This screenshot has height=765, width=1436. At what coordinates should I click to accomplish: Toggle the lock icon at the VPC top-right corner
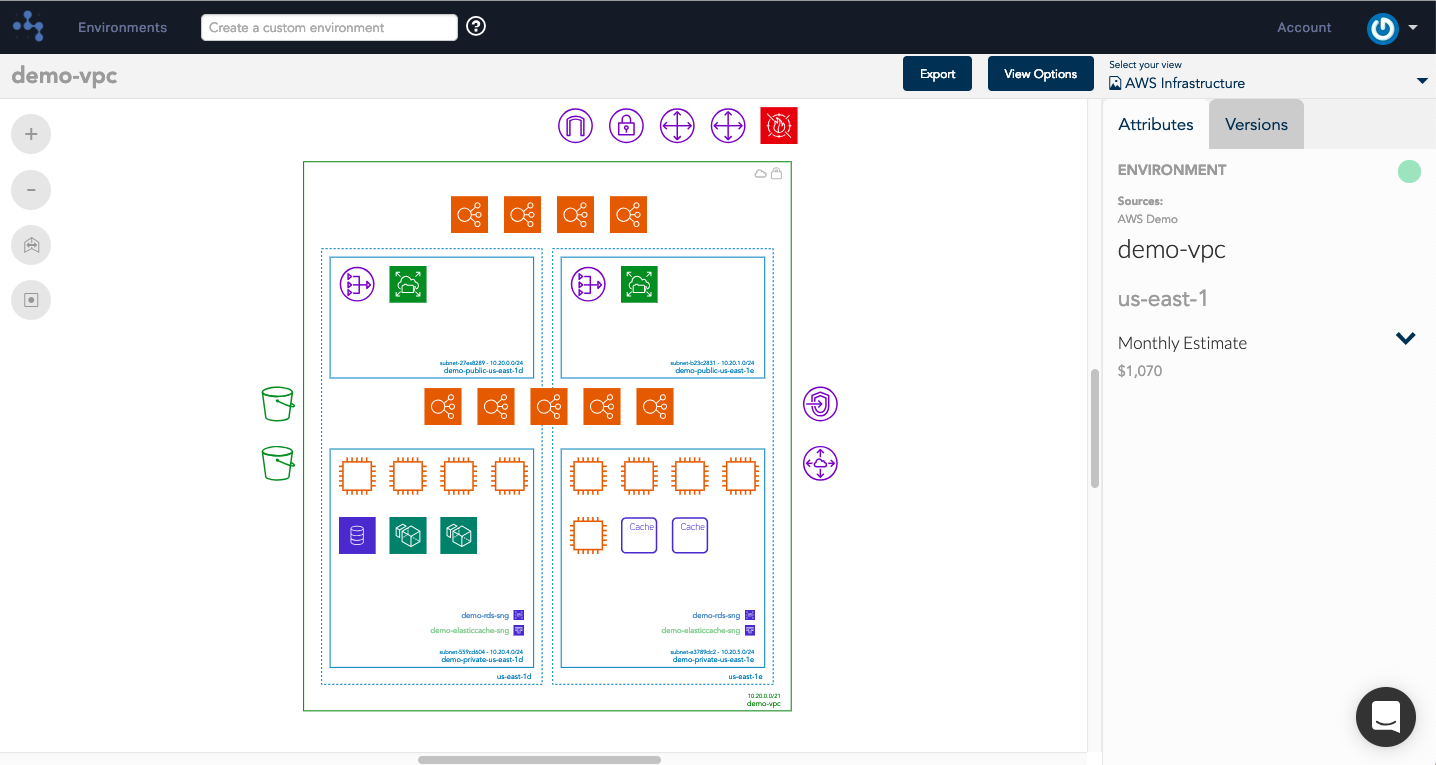tap(776, 172)
